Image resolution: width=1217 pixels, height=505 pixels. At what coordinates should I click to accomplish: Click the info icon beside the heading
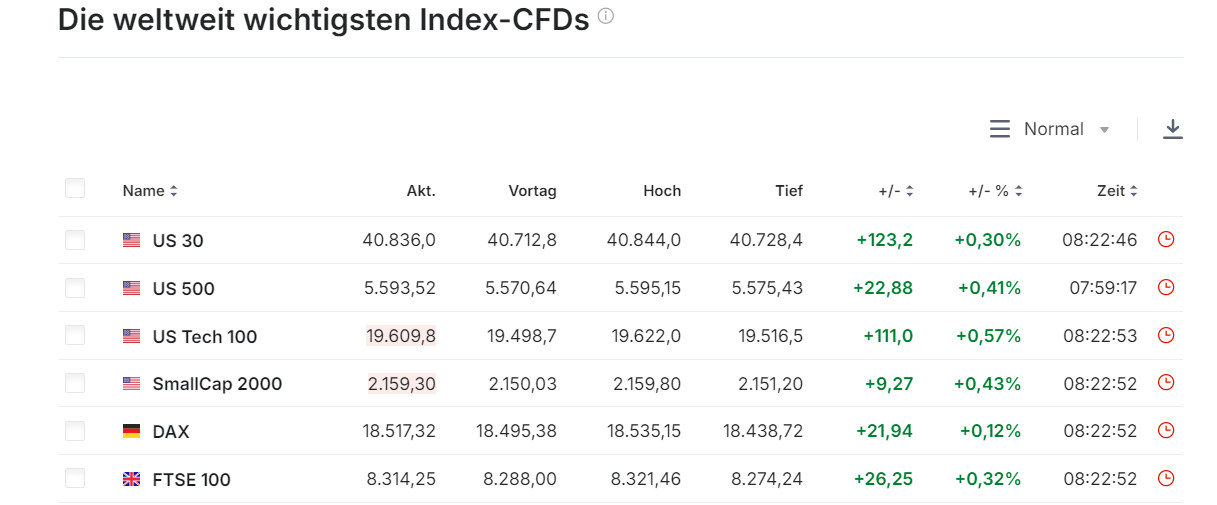(x=605, y=16)
